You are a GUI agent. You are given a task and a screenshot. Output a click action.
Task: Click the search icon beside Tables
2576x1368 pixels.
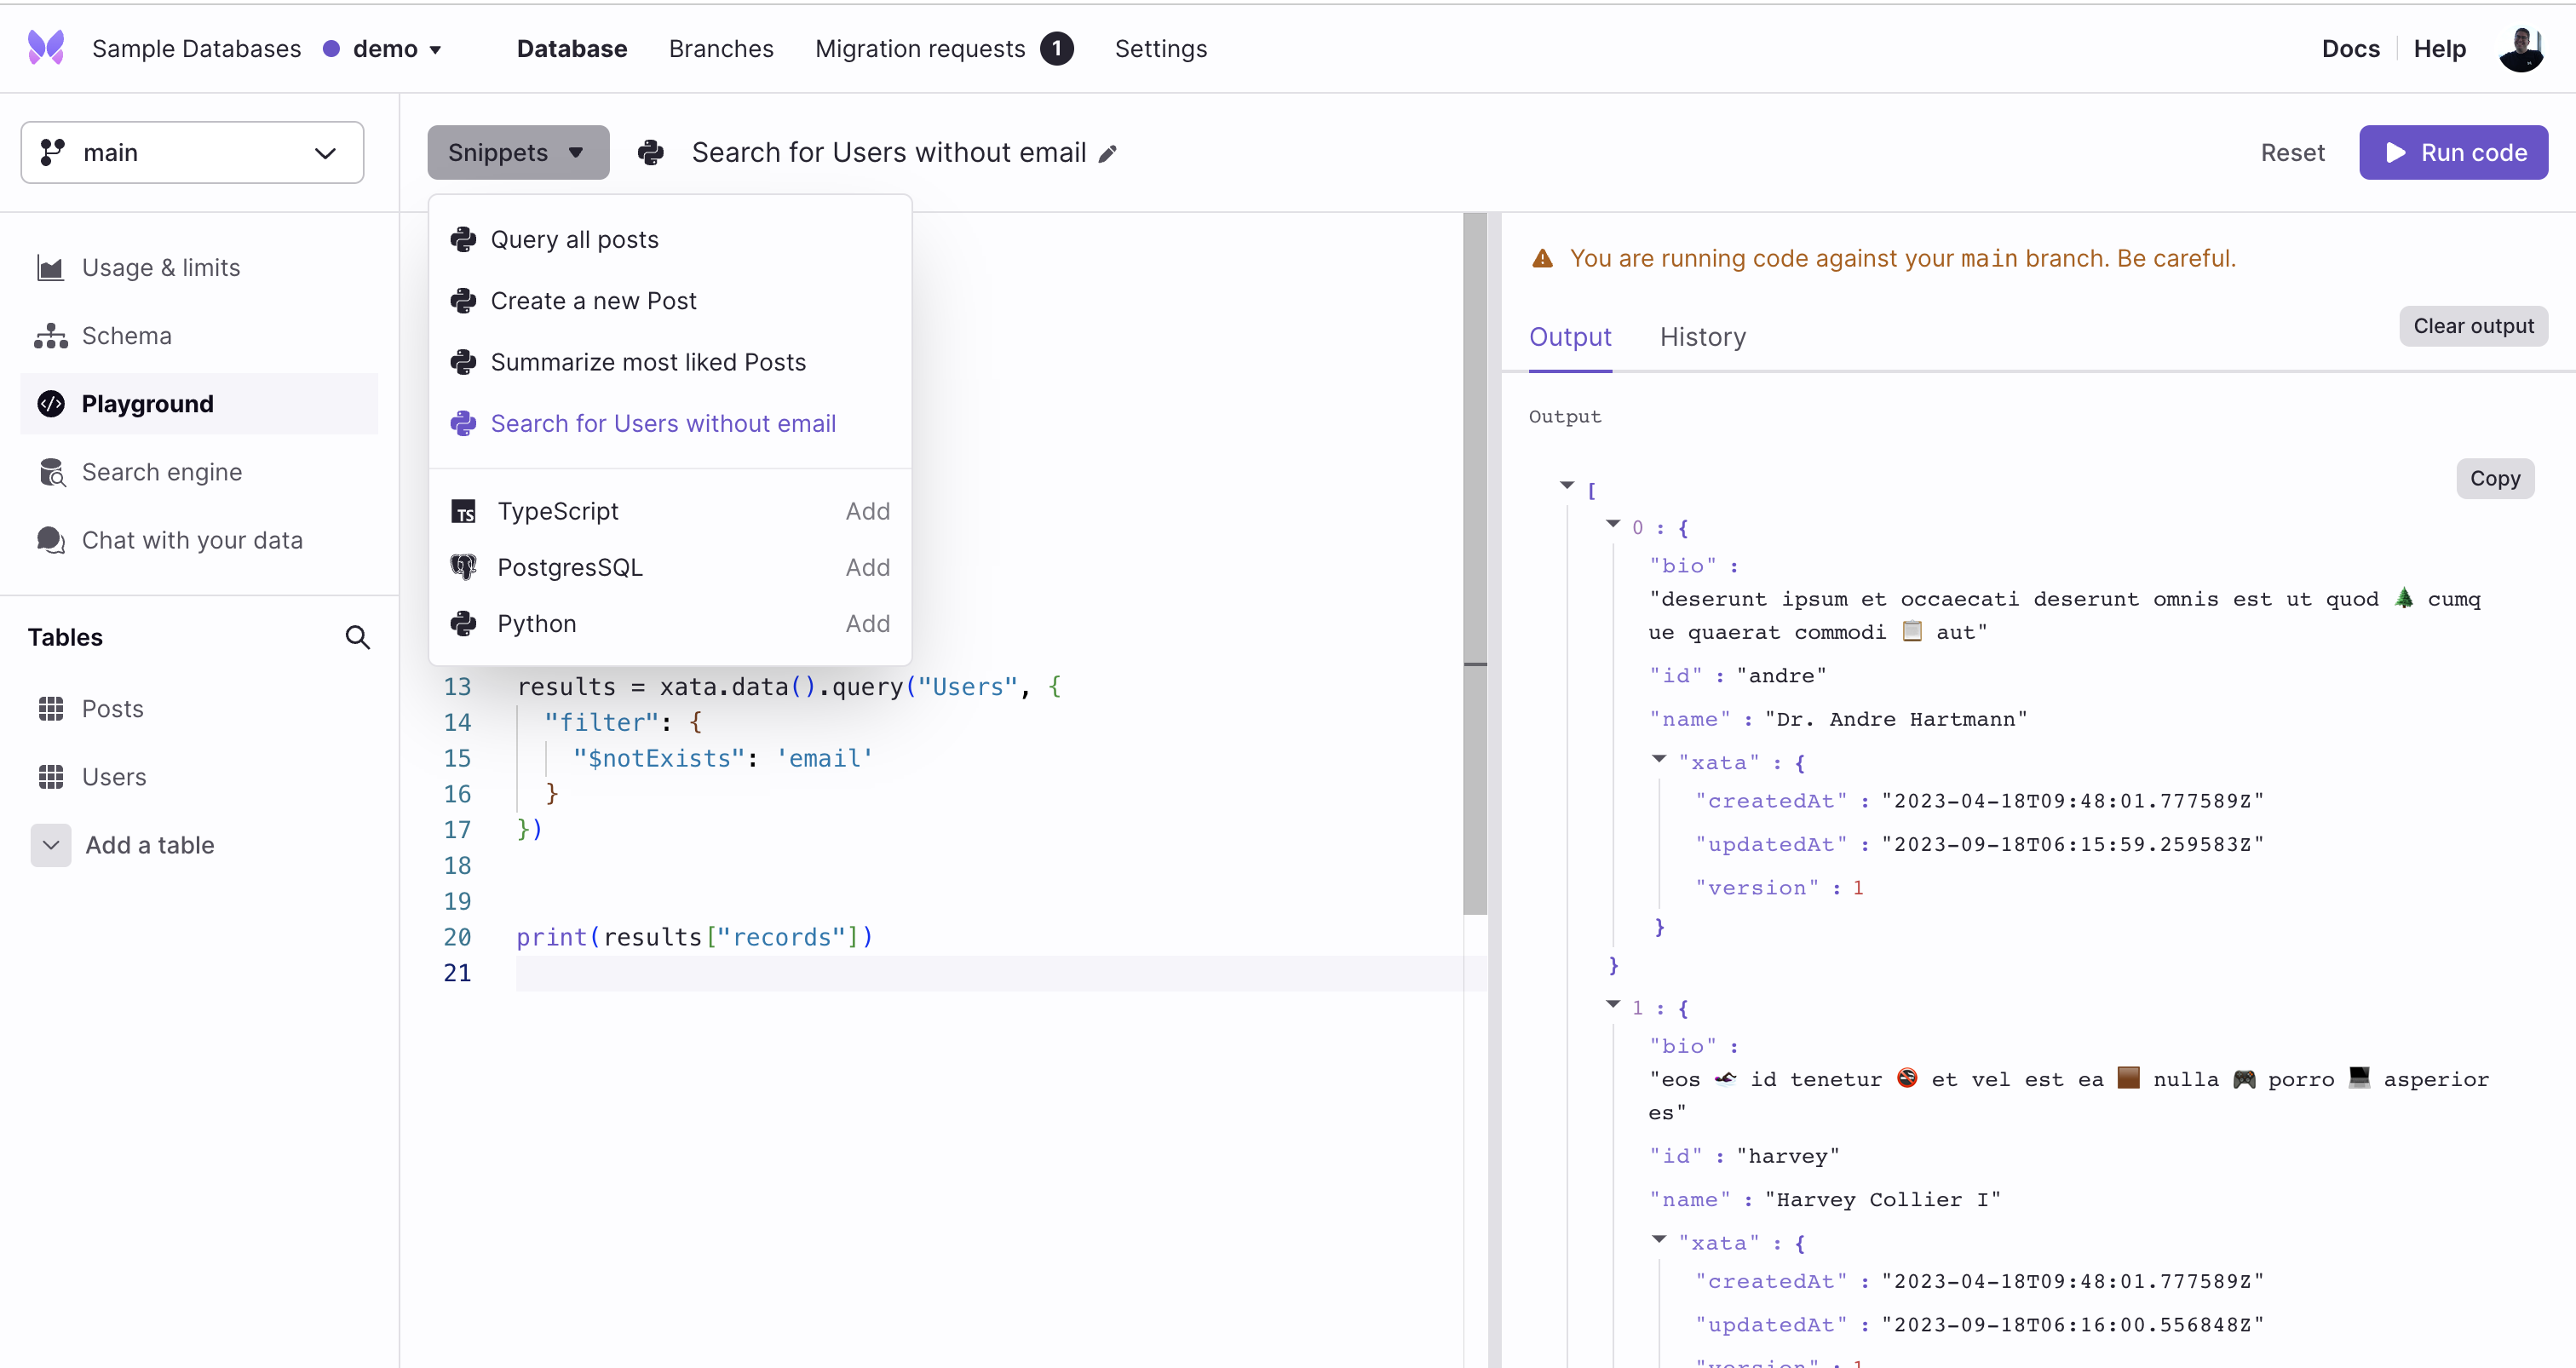[x=357, y=637]
